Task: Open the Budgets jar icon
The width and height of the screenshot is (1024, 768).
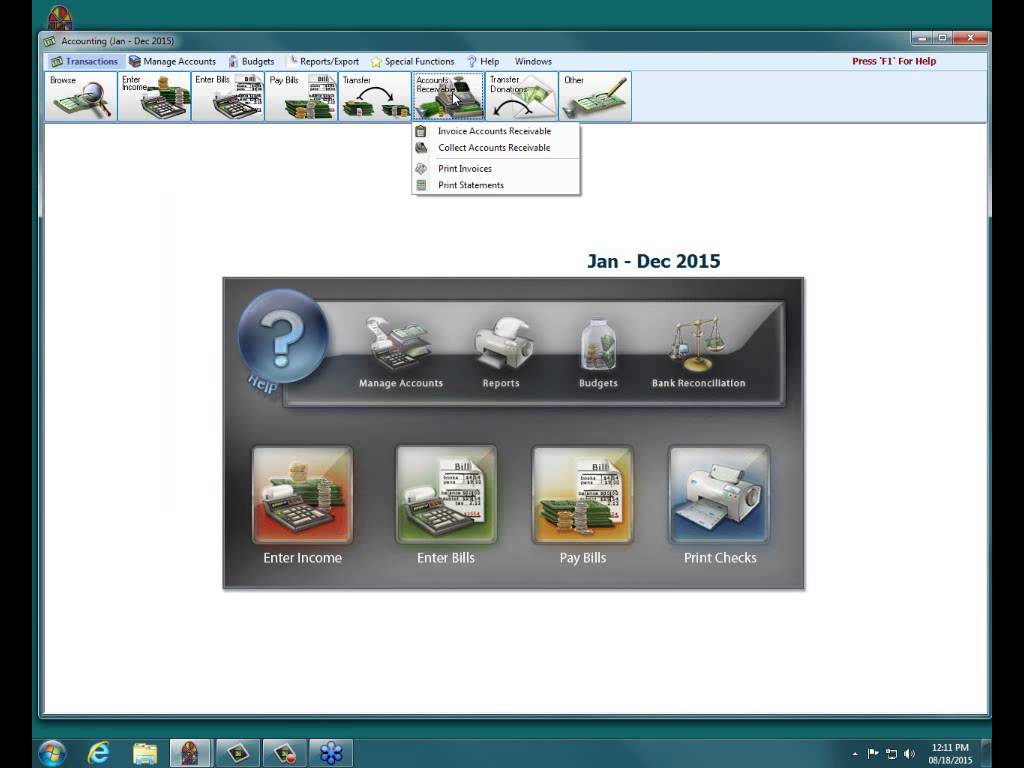Action: (597, 345)
